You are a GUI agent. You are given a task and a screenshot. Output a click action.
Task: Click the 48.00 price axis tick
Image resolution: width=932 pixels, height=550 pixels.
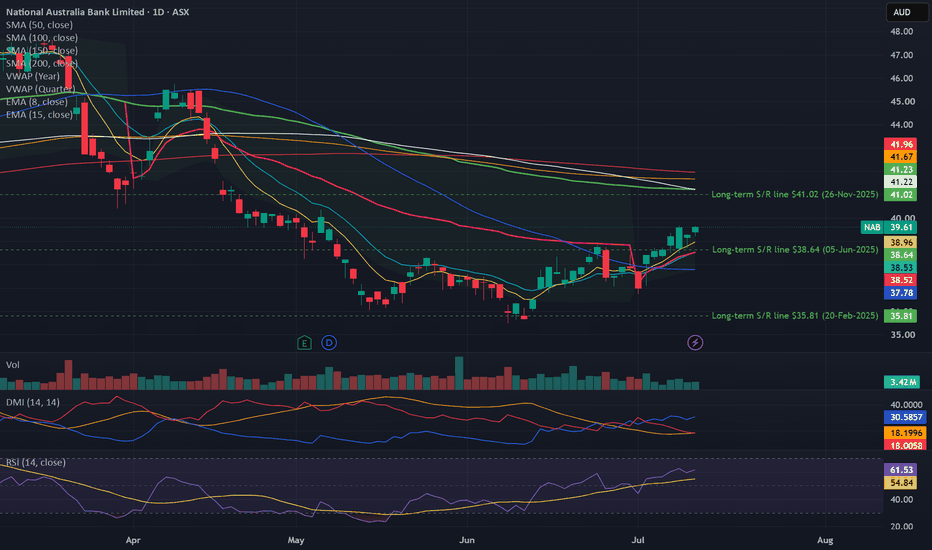[x=902, y=32]
